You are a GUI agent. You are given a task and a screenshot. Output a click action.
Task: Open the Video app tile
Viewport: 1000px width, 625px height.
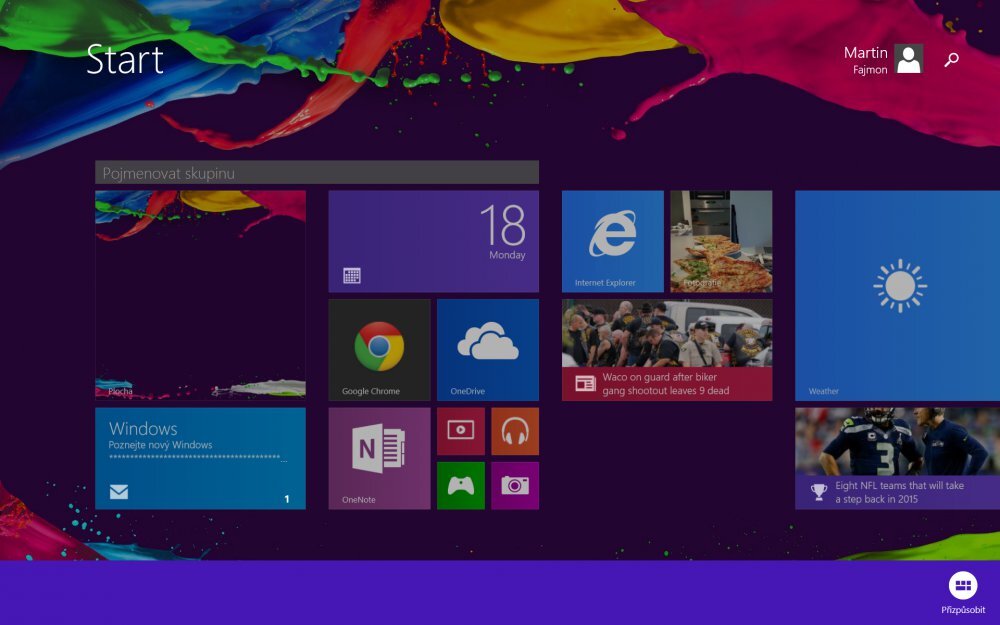(x=460, y=431)
